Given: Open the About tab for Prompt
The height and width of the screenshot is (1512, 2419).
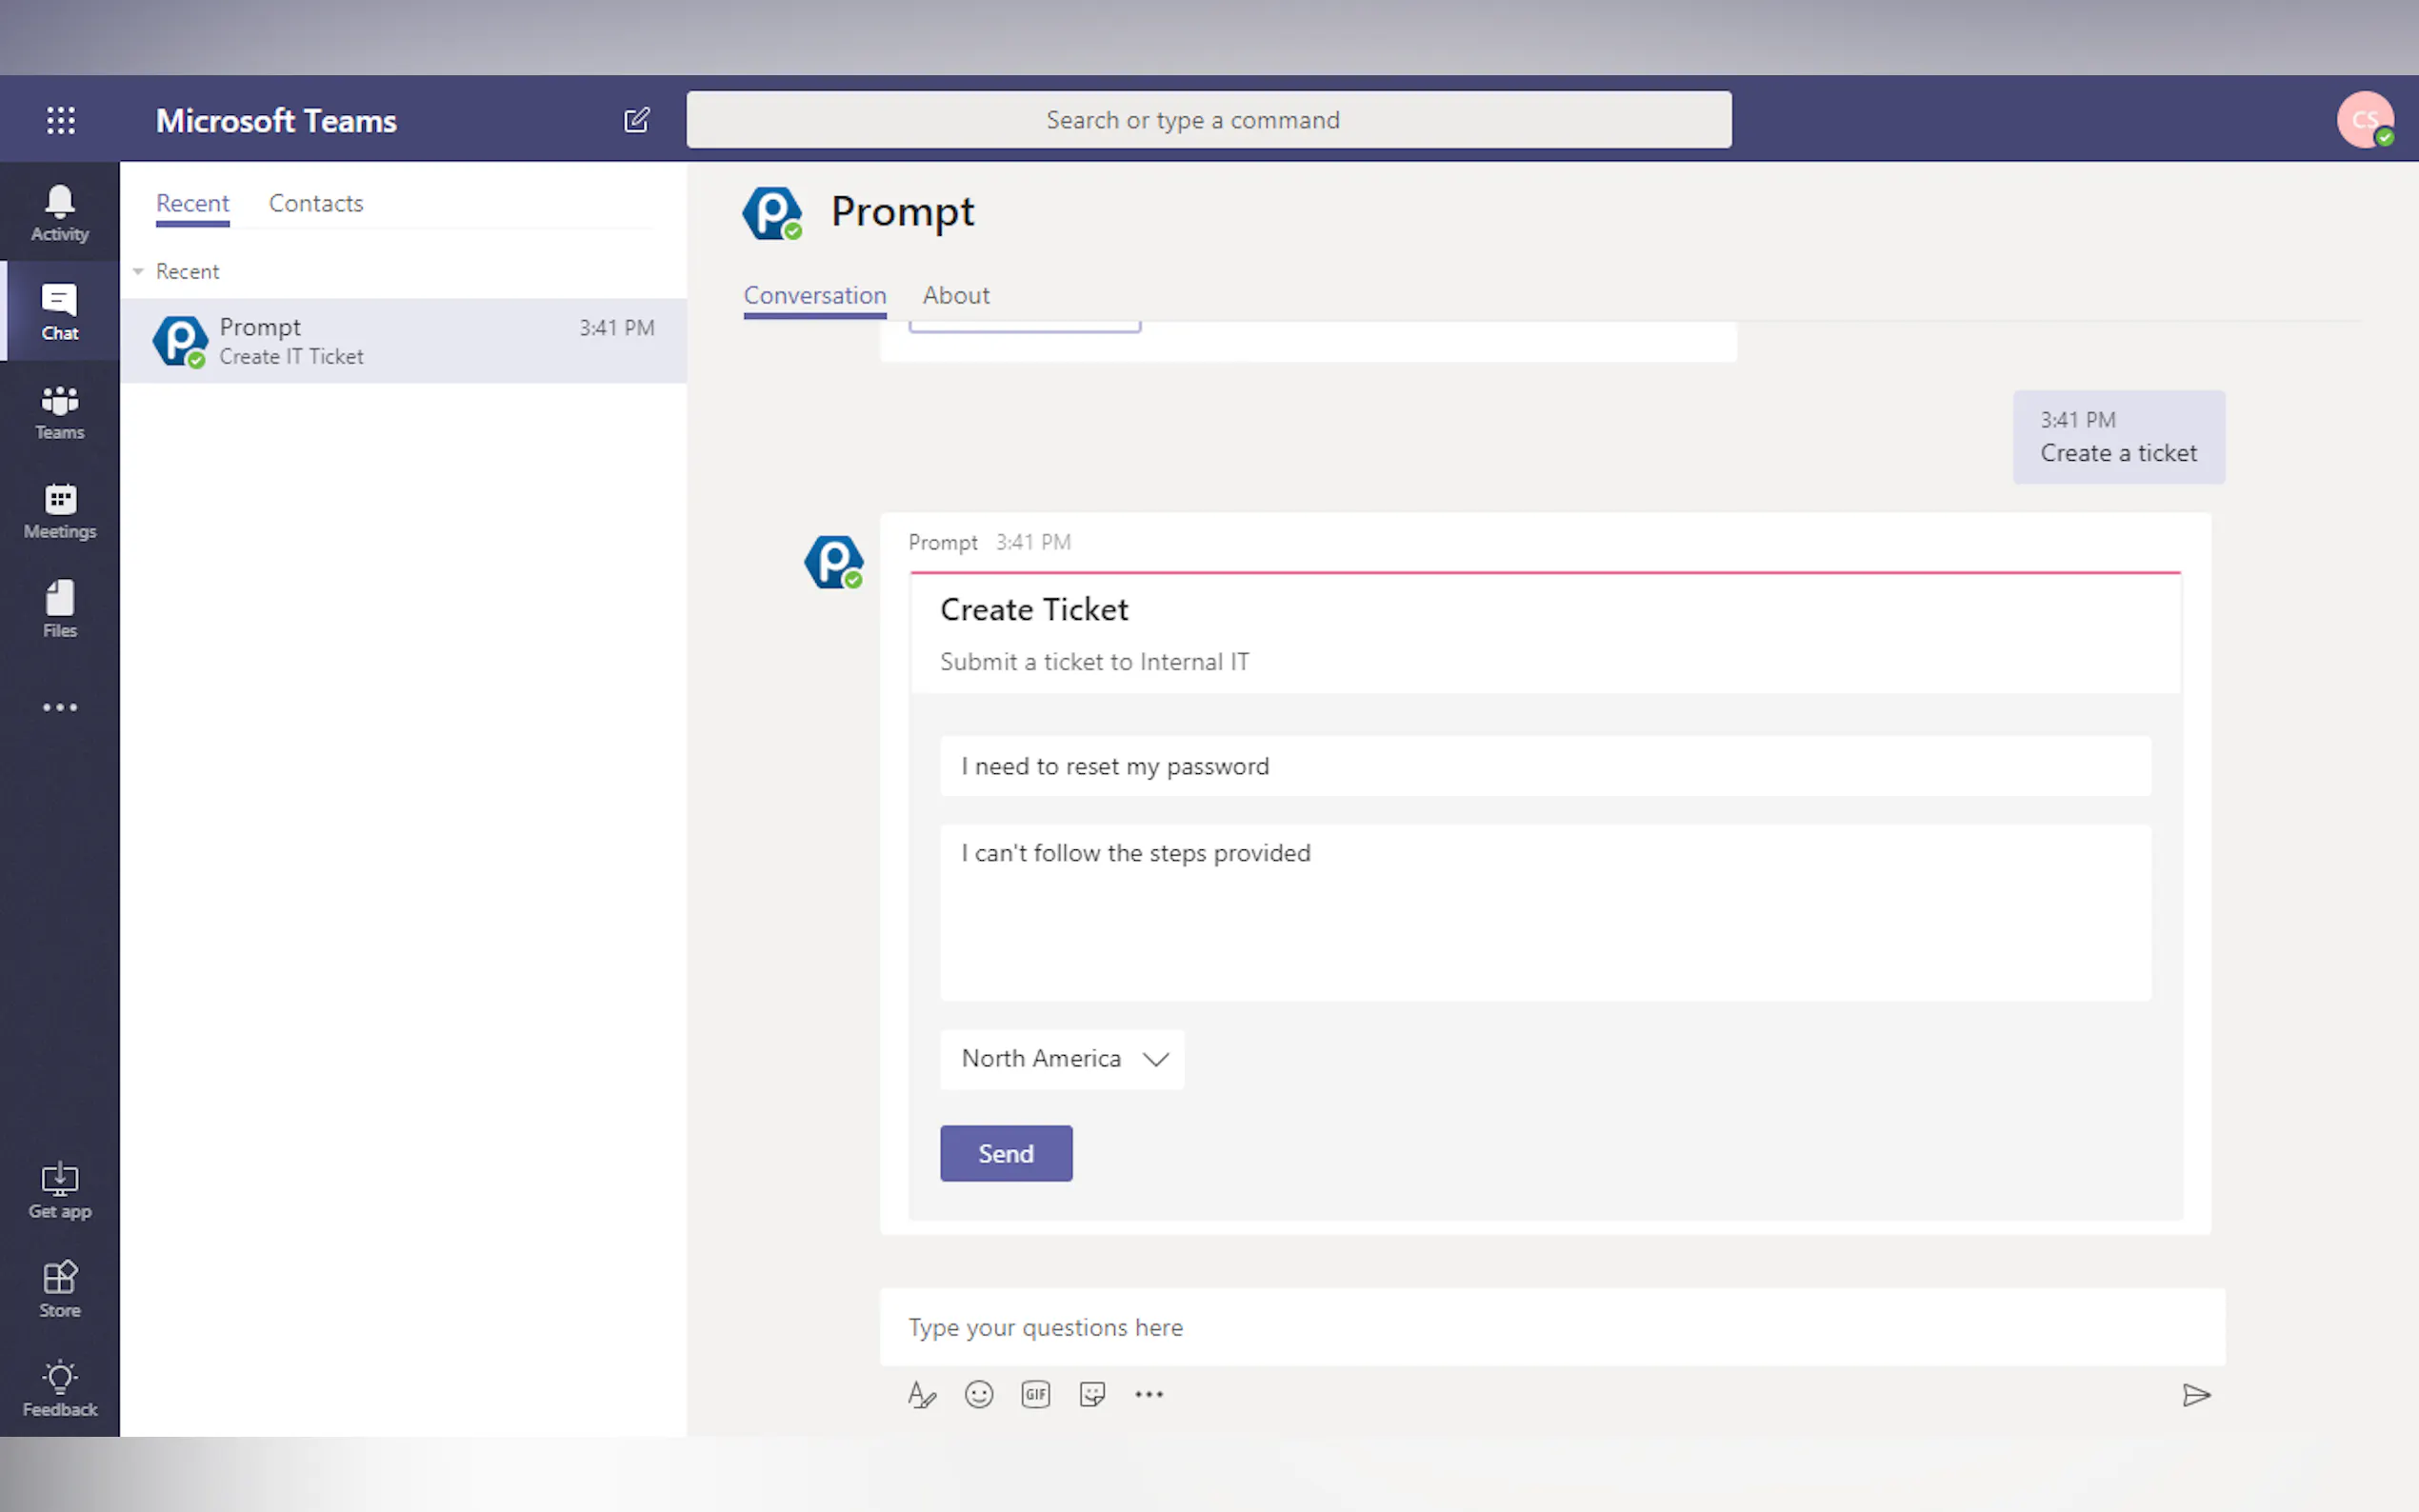Looking at the screenshot, I should pos(955,295).
